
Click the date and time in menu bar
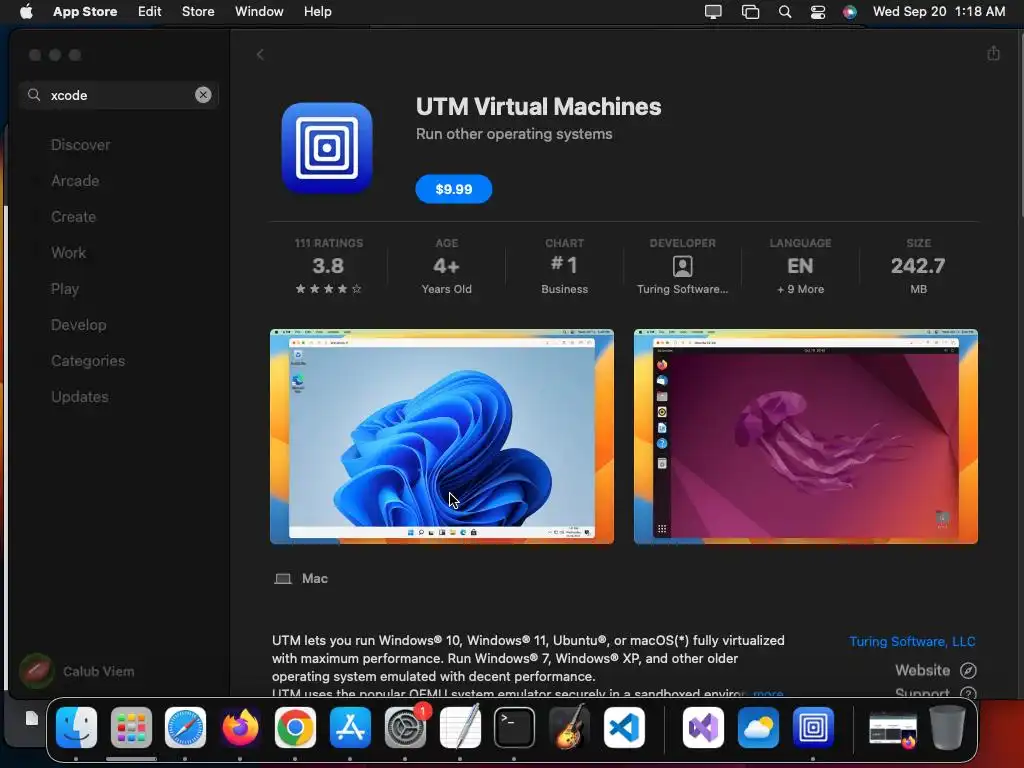[x=939, y=12]
